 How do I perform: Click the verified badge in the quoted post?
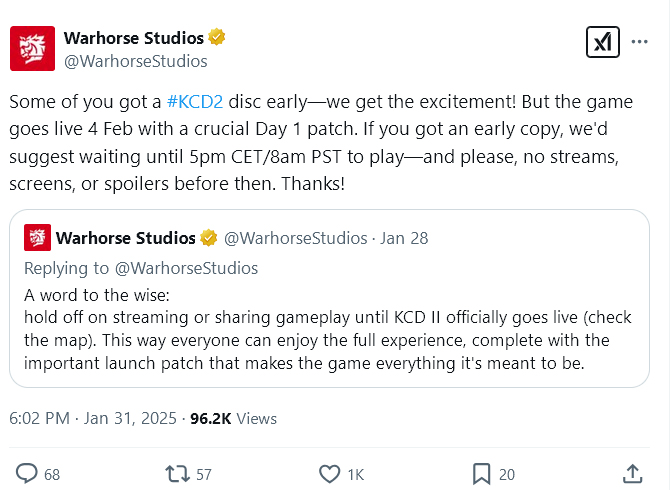[209, 238]
